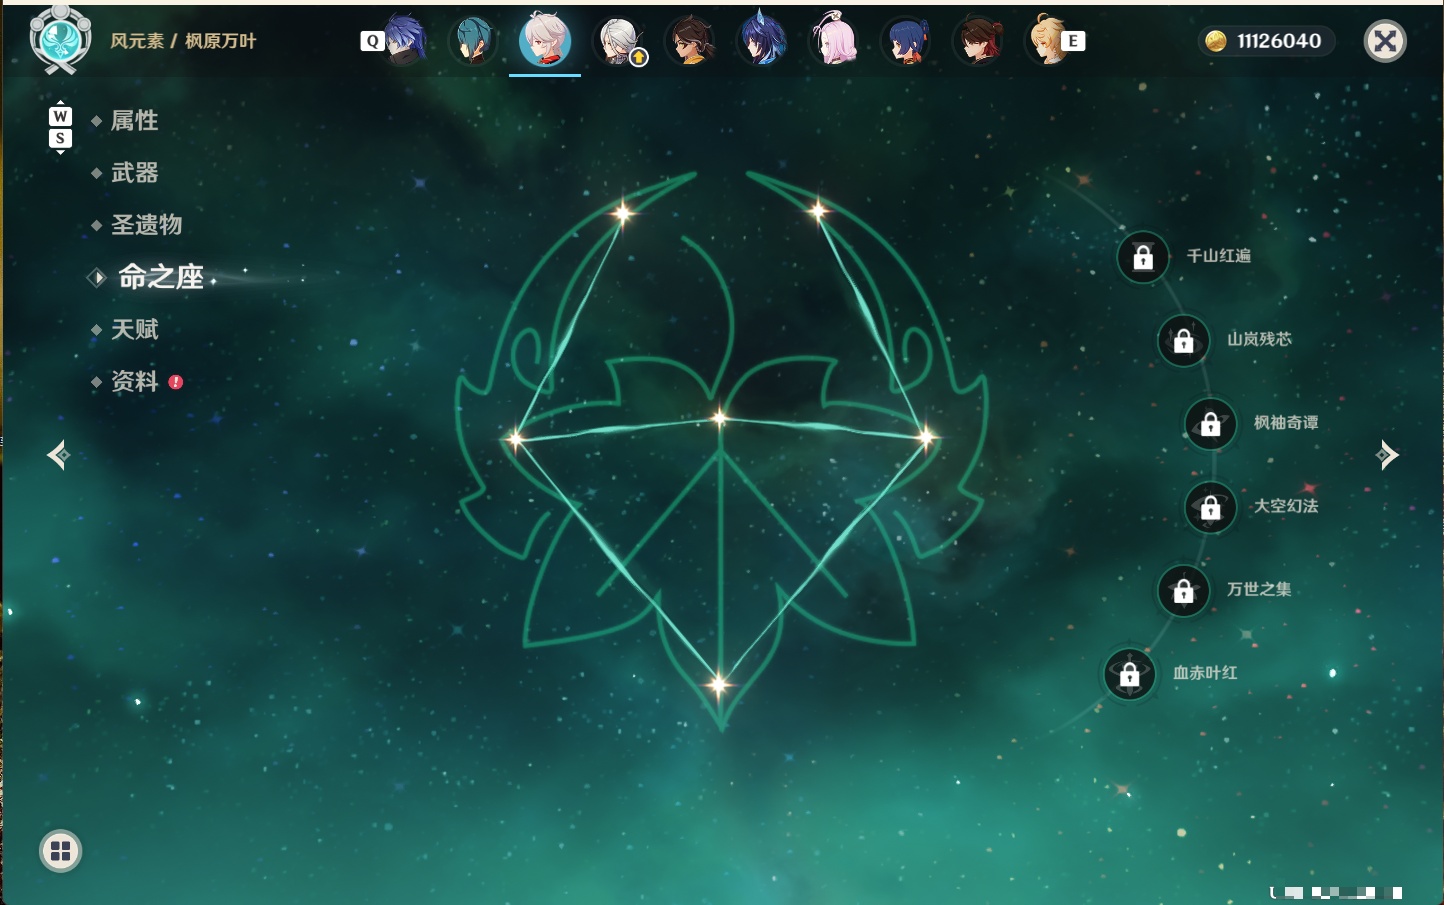Open the 天赋 talents tab
Viewport: 1444px width, 905px height.
click(134, 329)
